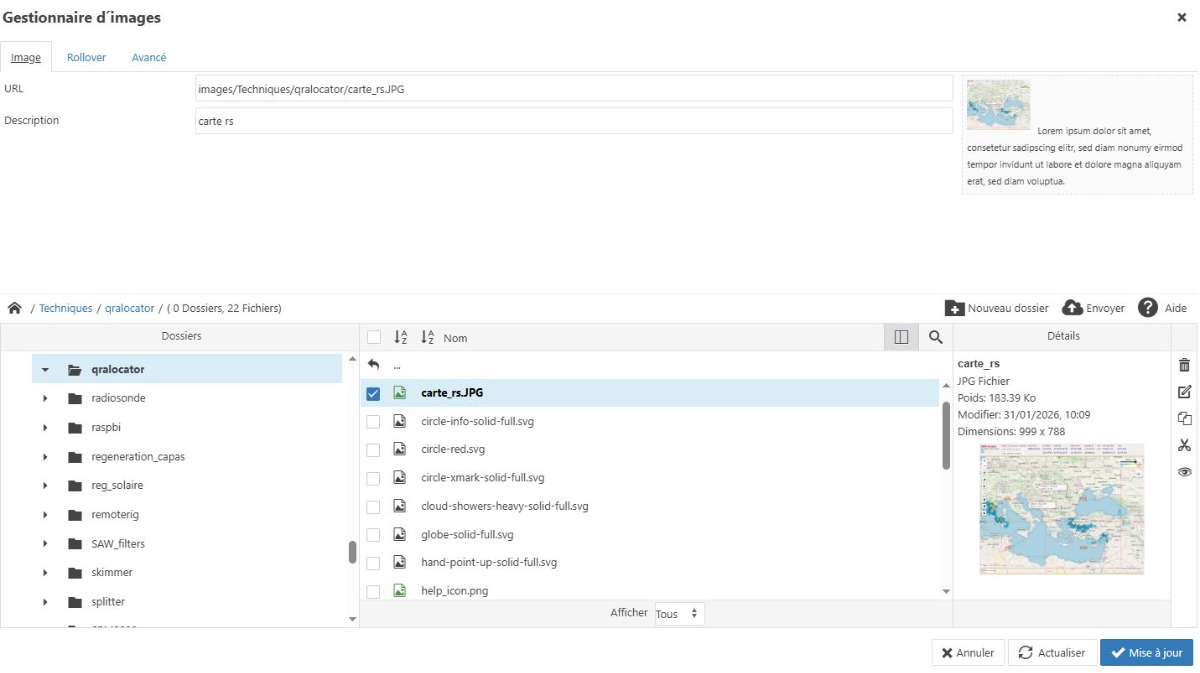Check hand-point-up-solid-full.svg checkbox
The height and width of the screenshot is (673, 1200).
point(373,563)
